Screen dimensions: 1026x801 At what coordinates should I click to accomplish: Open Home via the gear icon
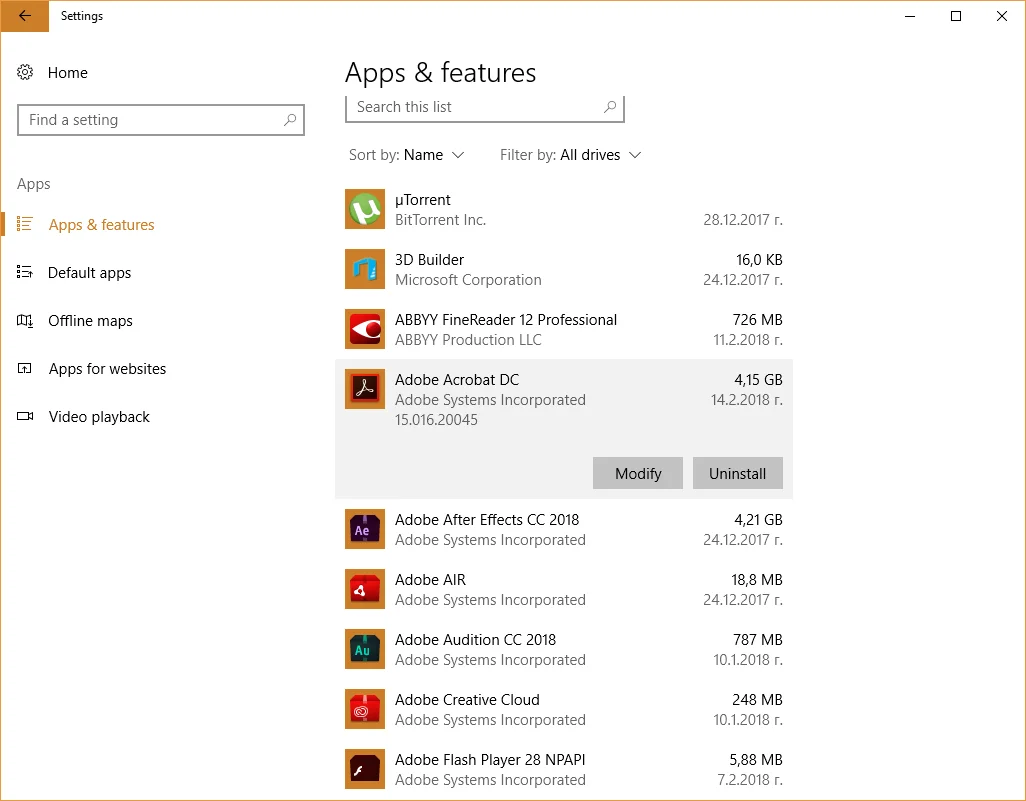pos(25,73)
